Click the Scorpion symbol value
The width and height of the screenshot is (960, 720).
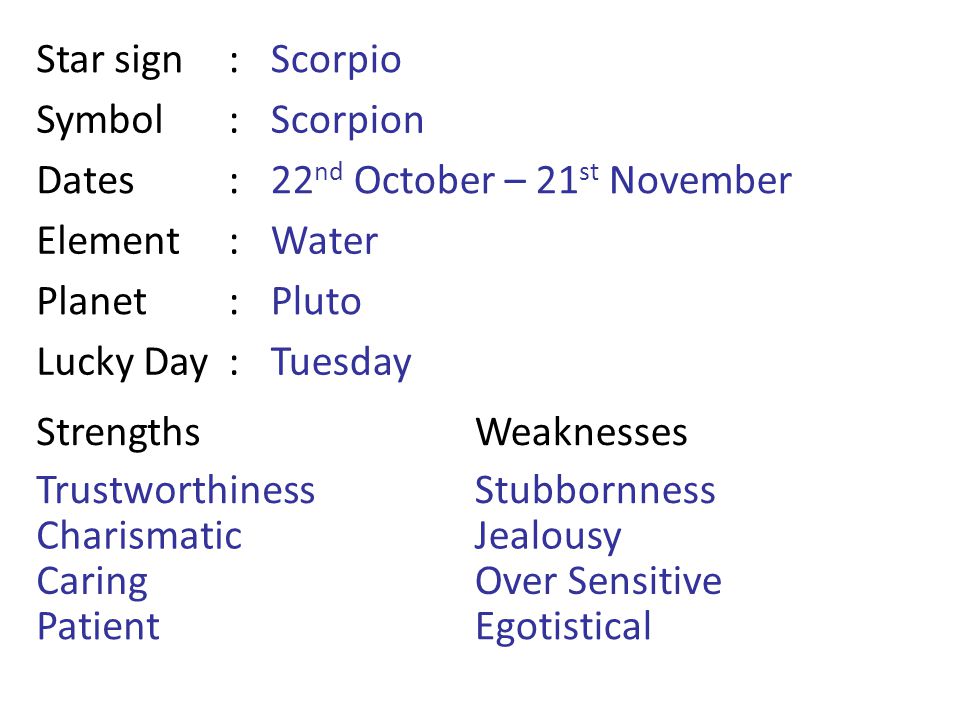pyautogui.click(x=347, y=121)
